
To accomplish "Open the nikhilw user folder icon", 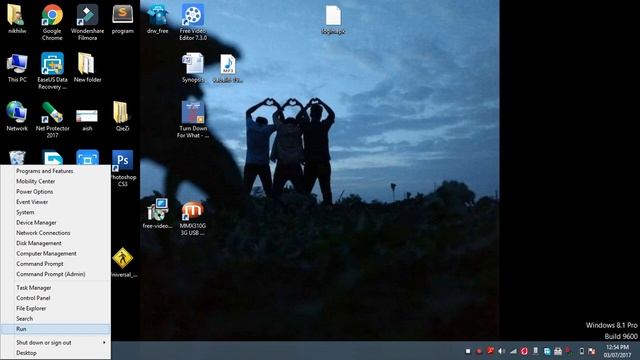I will pyautogui.click(x=16, y=19).
